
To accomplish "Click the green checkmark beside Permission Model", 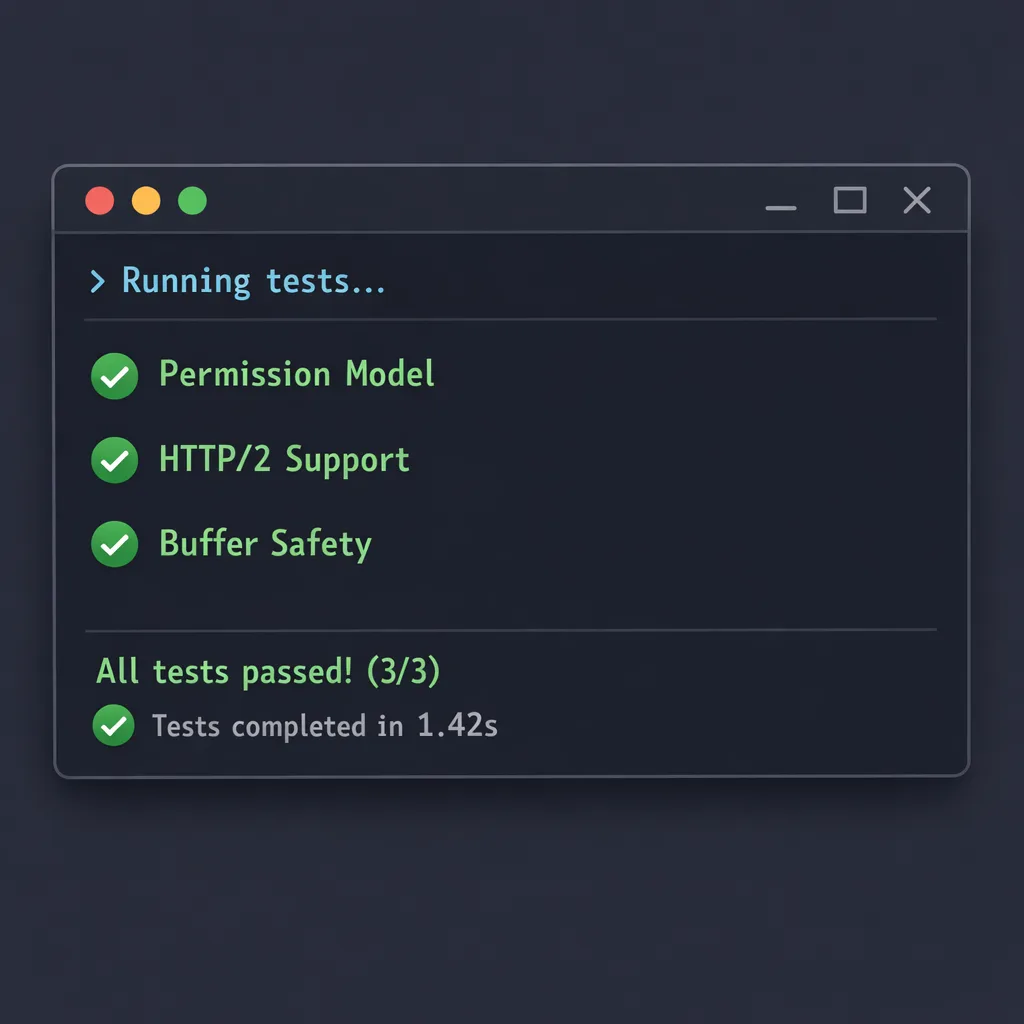I will click(113, 375).
